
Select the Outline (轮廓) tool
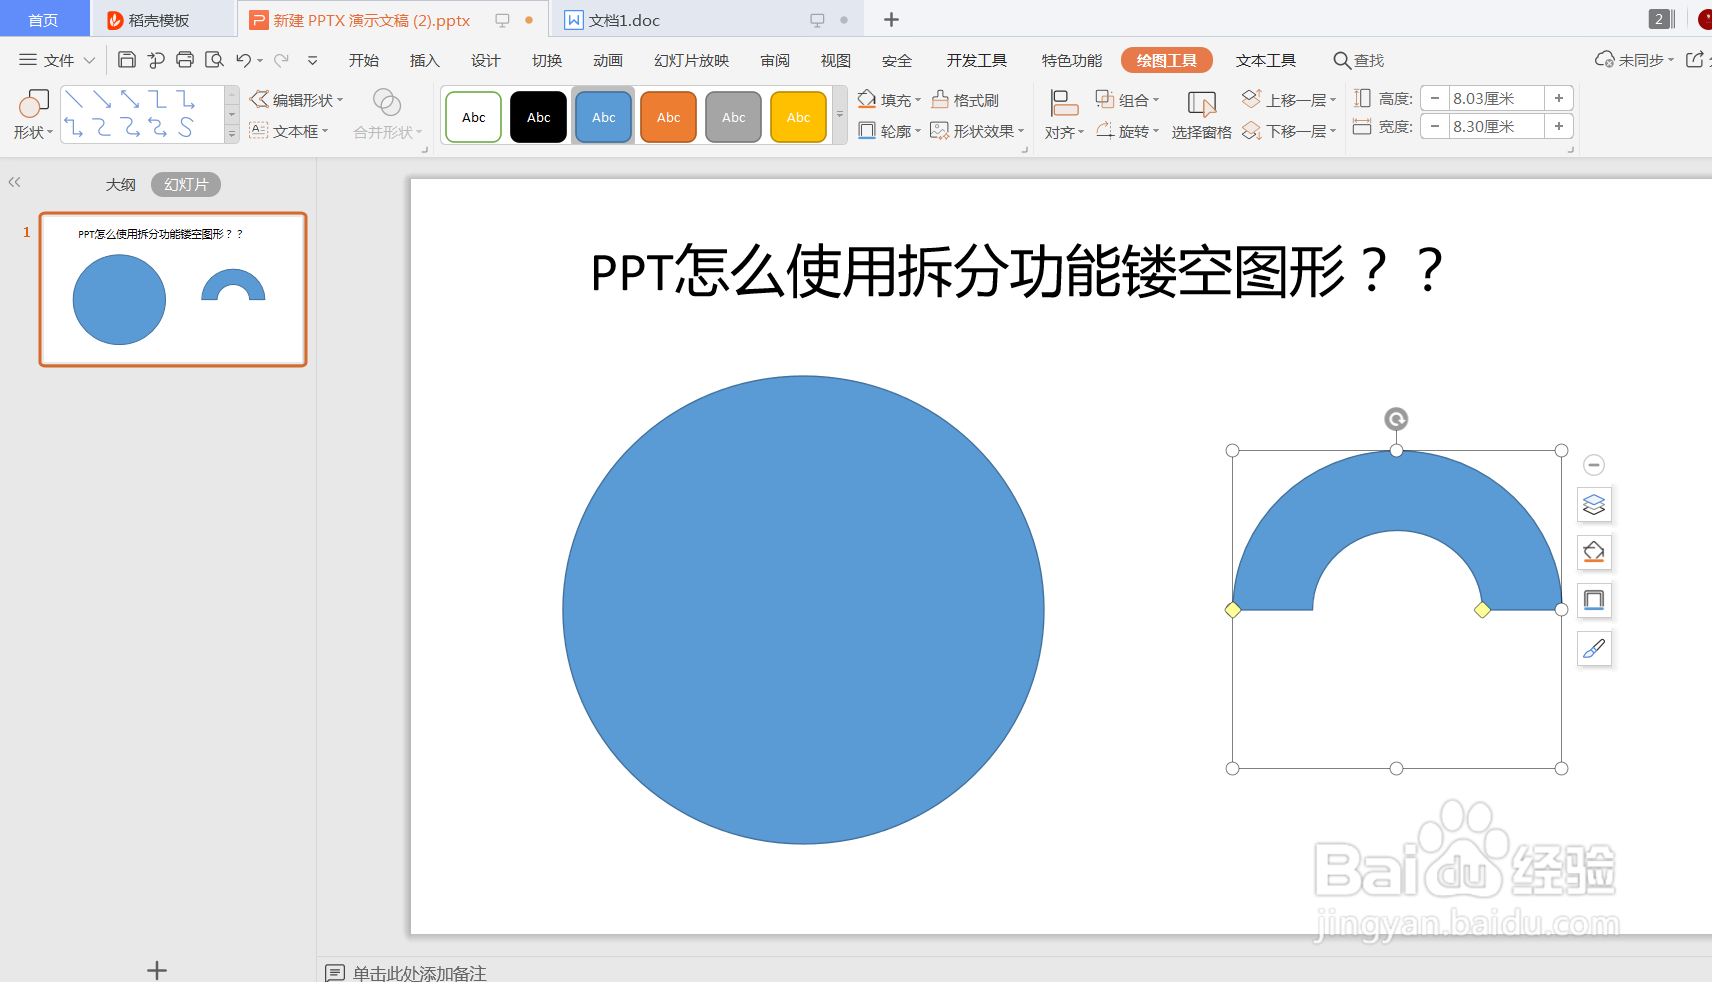coord(886,130)
